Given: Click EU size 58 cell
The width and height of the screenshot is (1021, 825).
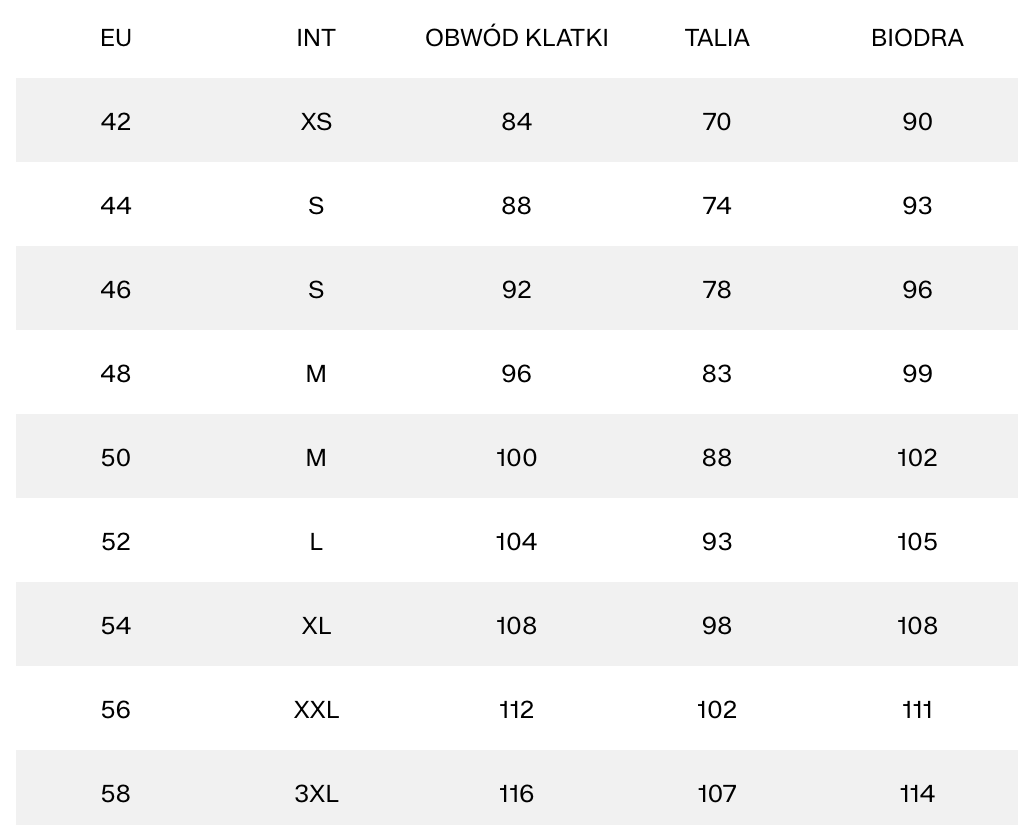Looking at the screenshot, I should pos(116,793).
